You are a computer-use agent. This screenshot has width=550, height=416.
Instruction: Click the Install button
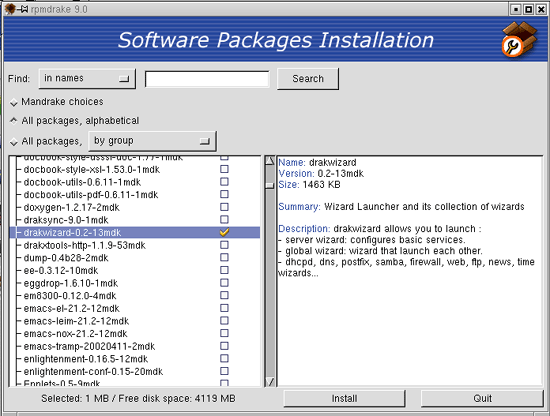pos(344,399)
